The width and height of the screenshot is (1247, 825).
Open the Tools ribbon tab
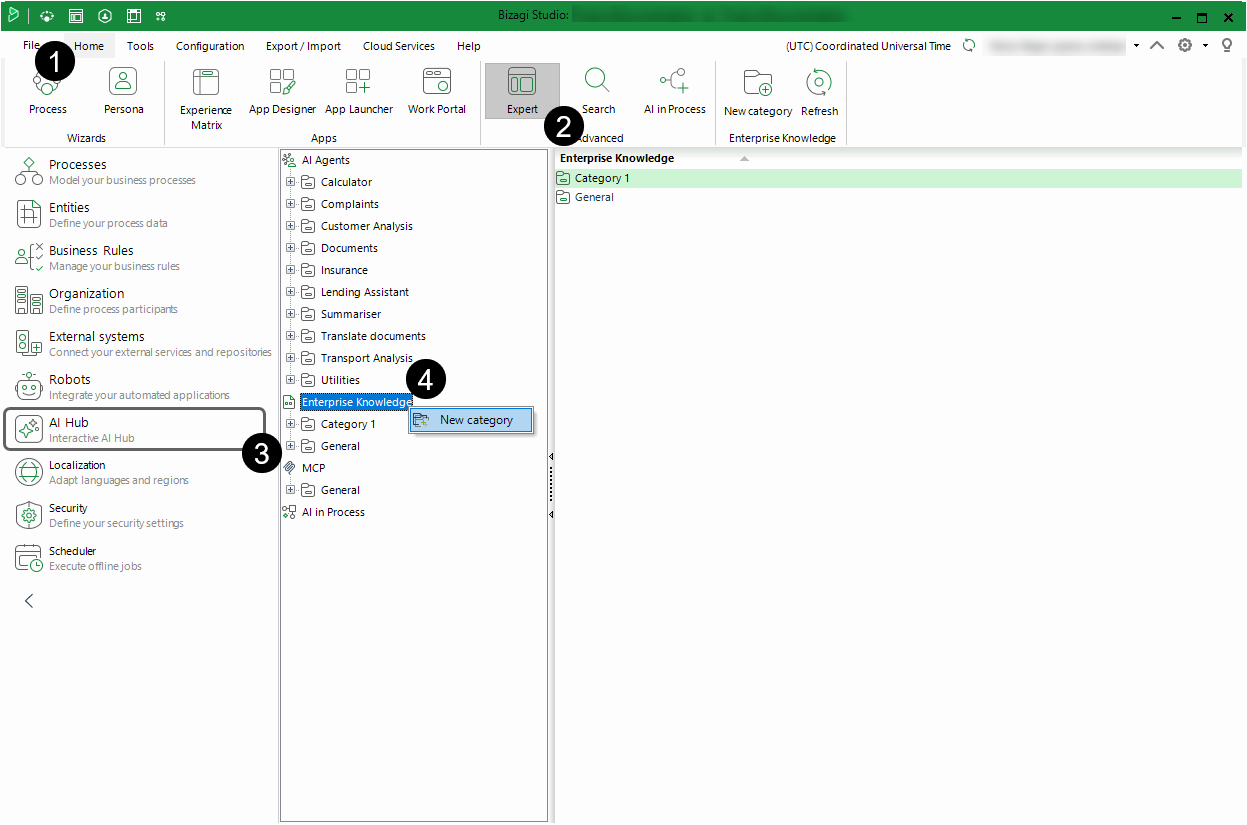[140, 46]
